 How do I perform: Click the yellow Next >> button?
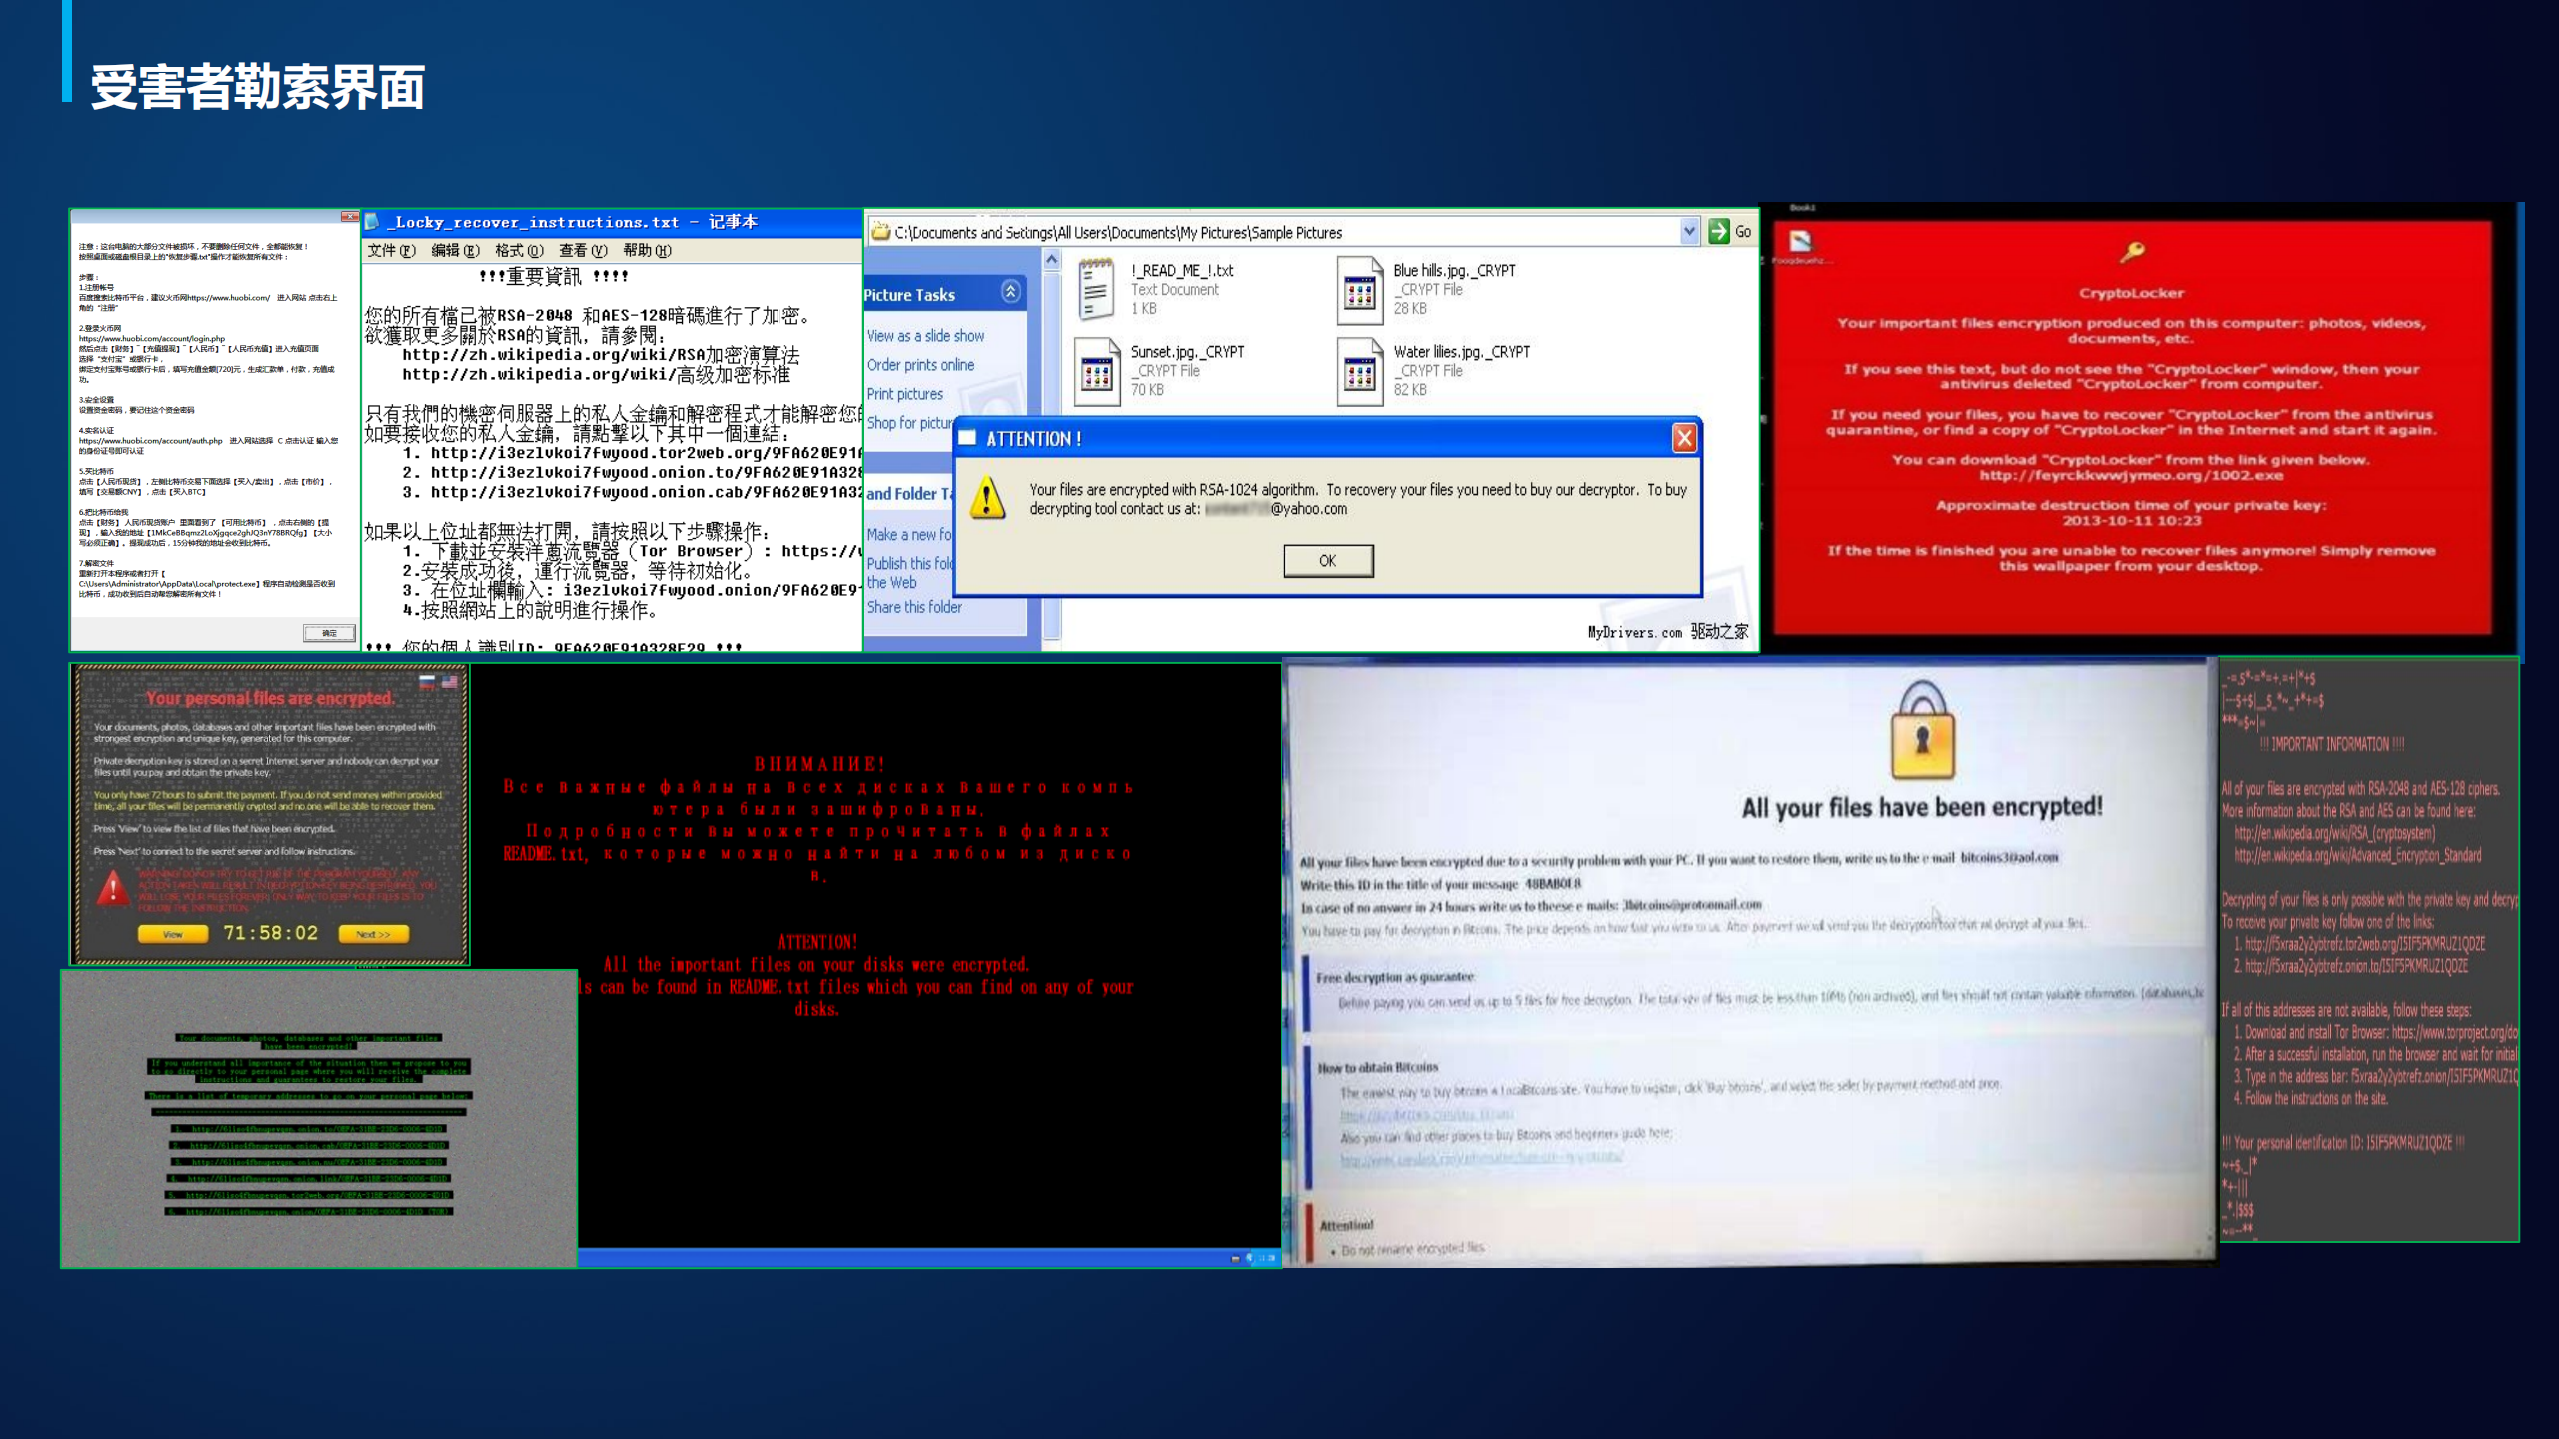(373, 934)
